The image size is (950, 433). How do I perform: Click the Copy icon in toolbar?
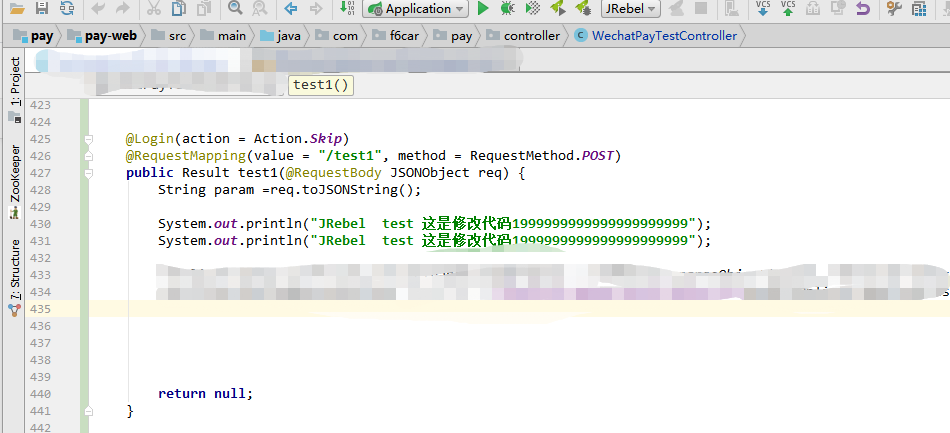[179, 8]
